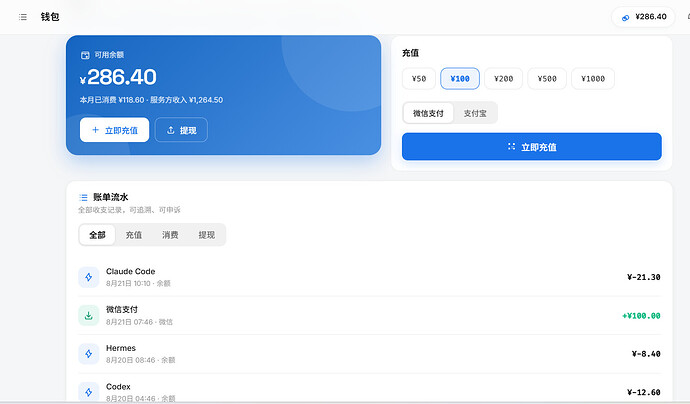Select the ¥1000 recharge amount
Screen dimensions: 690x404
click(593, 79)
